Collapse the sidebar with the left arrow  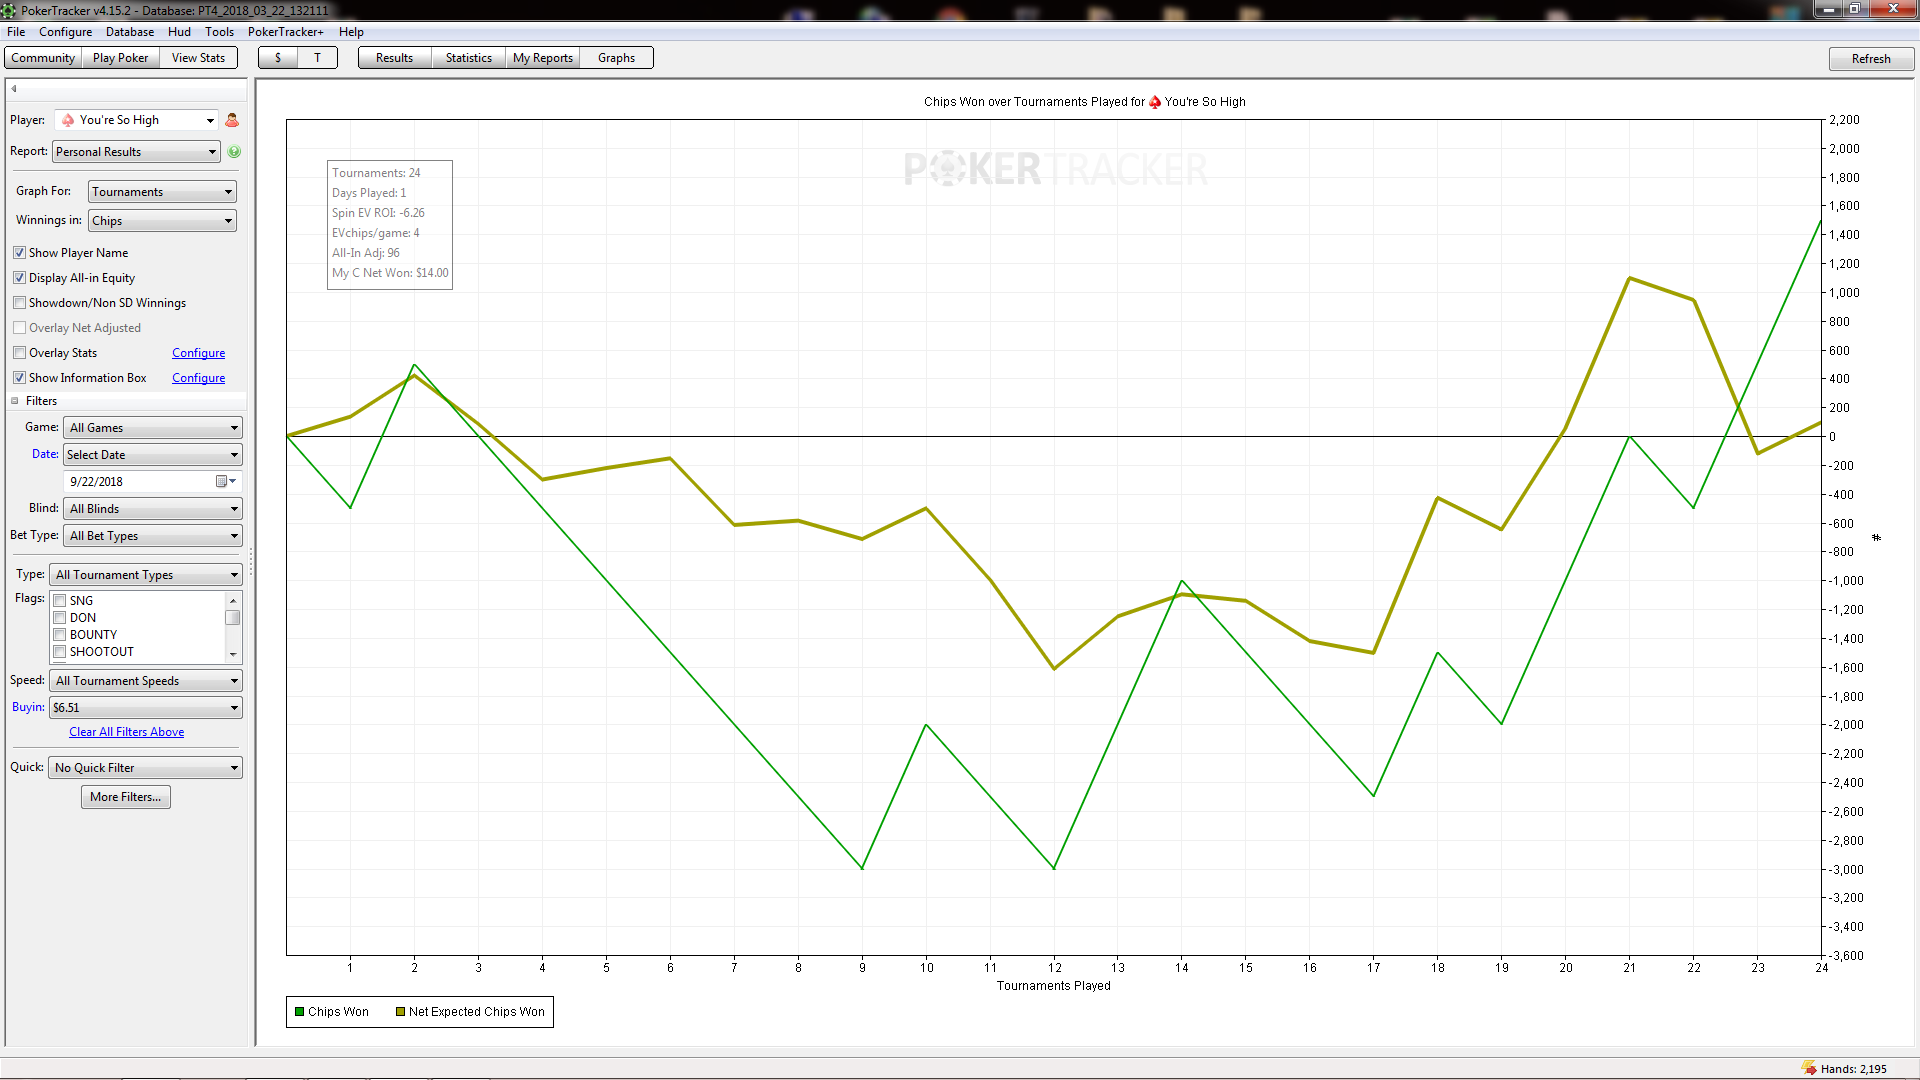14,89
